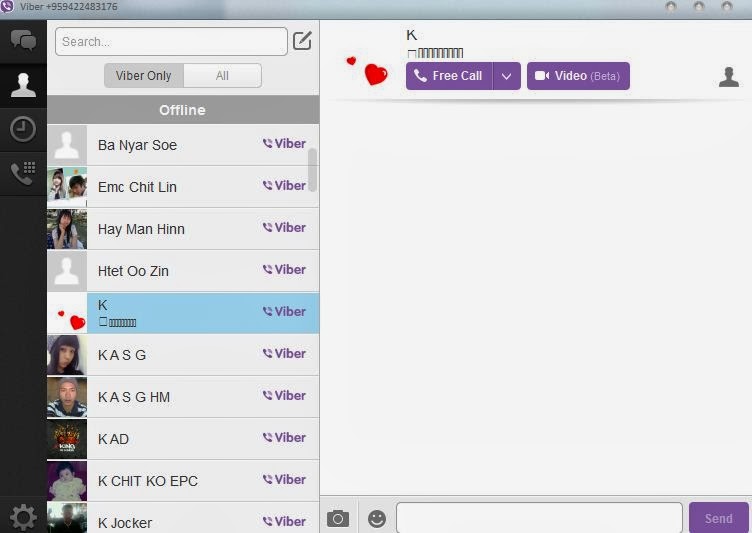This screenshot has width=752, height=533.
Task: Click the camera icon to send photo
Action: coord(338,519)
